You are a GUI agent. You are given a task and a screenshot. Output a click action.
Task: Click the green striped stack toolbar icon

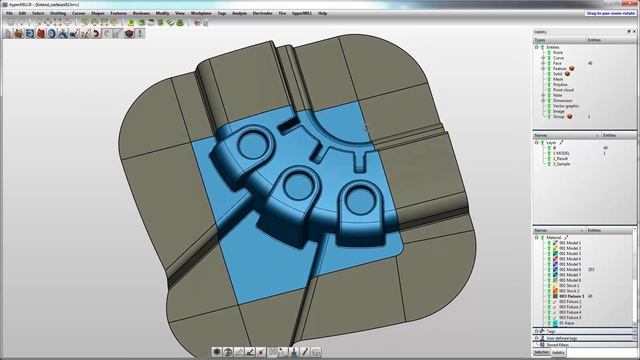tap(170, 22)
